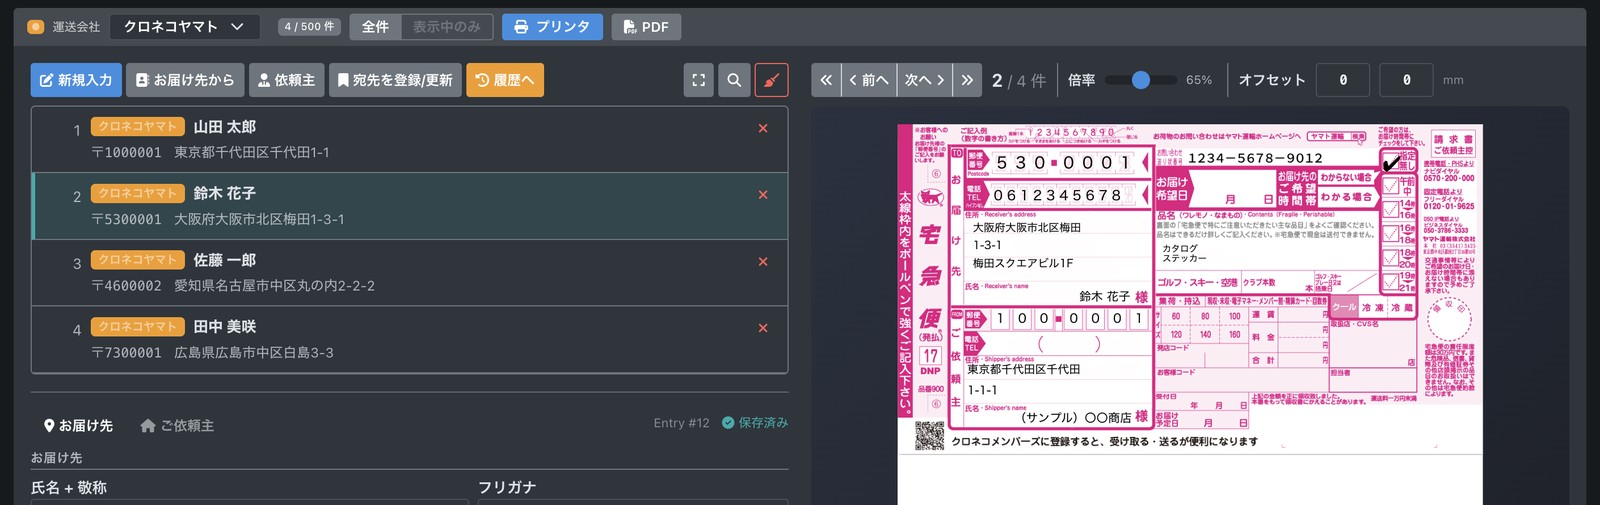Screen dimensions: 1600x505
Task: Select the 鈴木 花子 list row
Action: [x=410, y=206]
